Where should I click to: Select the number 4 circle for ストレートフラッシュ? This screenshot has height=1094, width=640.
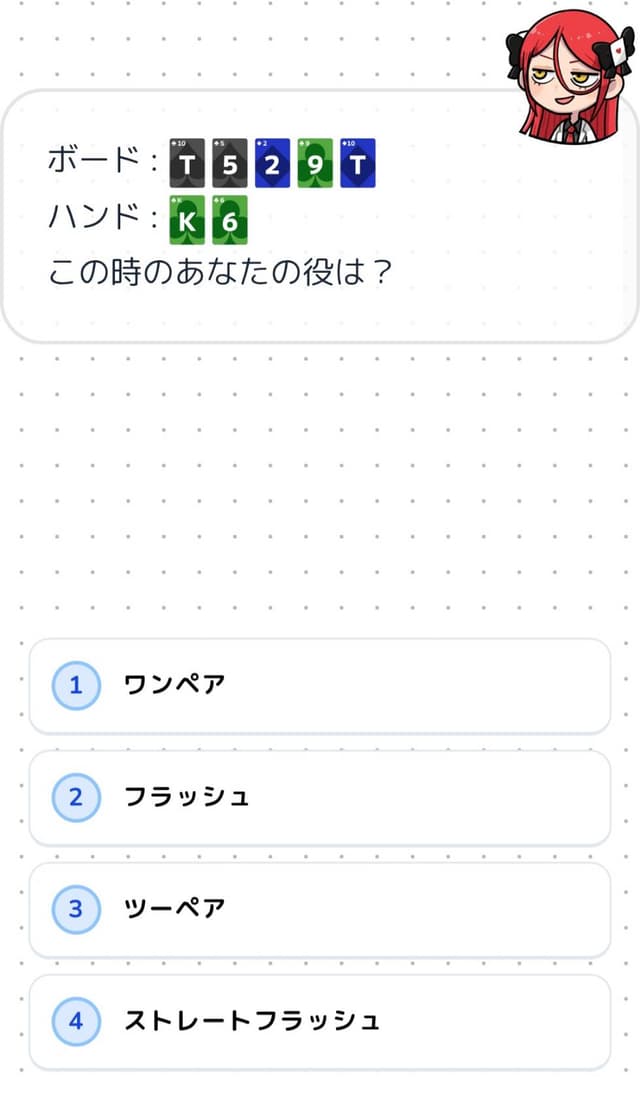(75, 1022)
